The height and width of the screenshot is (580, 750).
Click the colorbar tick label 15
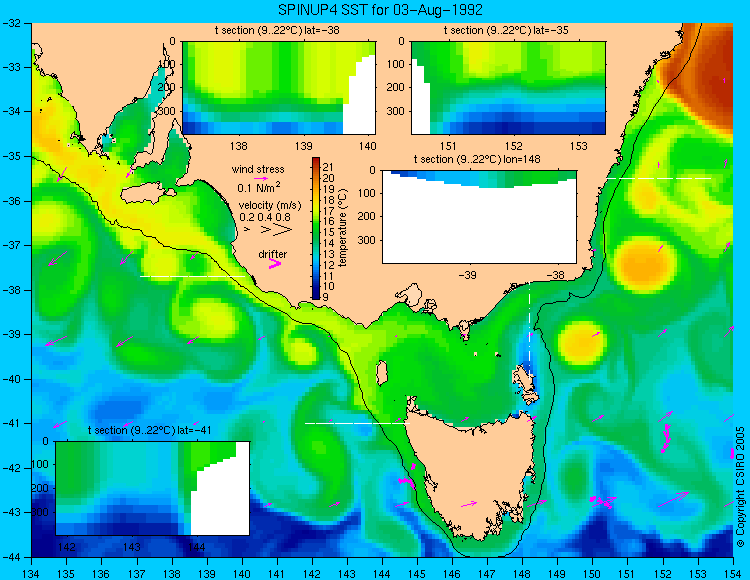pyautogui.click(x=328, y=232)
